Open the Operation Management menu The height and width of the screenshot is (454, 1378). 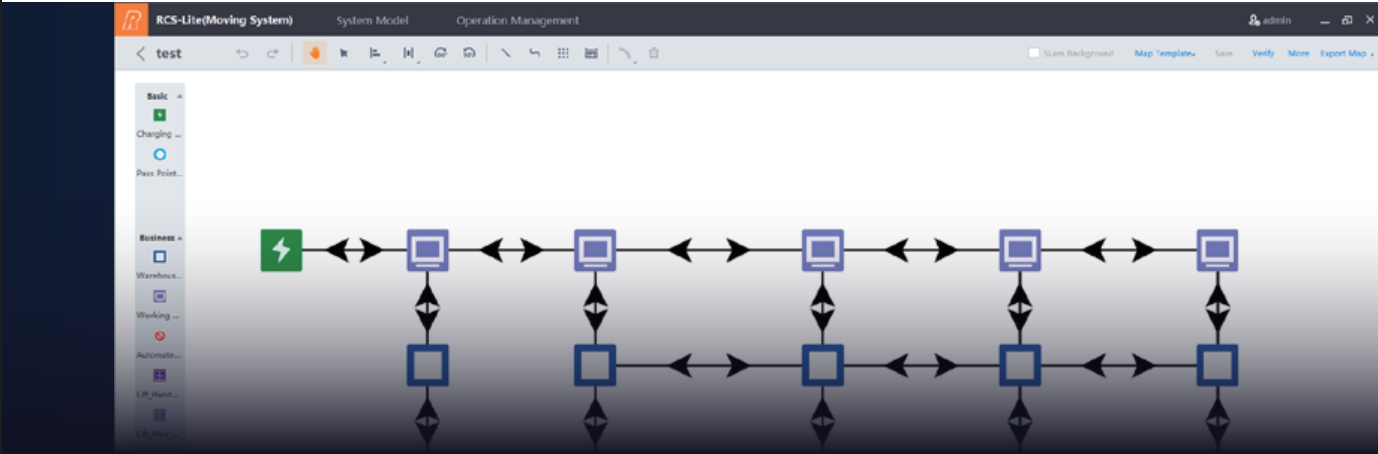tap(517, 20)
